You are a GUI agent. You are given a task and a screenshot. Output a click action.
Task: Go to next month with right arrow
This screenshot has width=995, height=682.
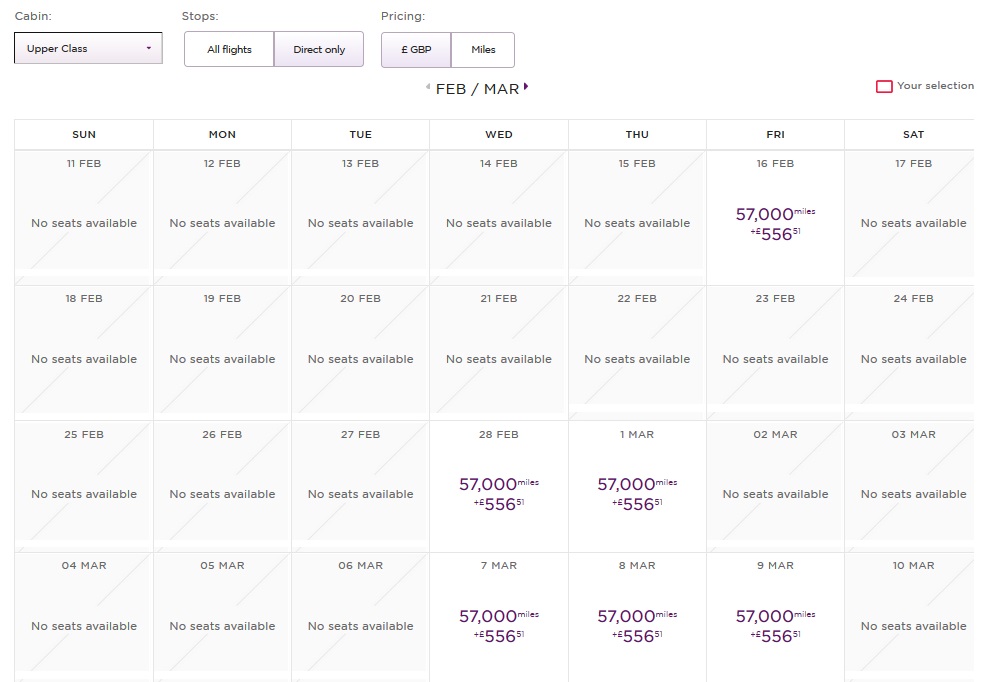[x=526, y=87]
